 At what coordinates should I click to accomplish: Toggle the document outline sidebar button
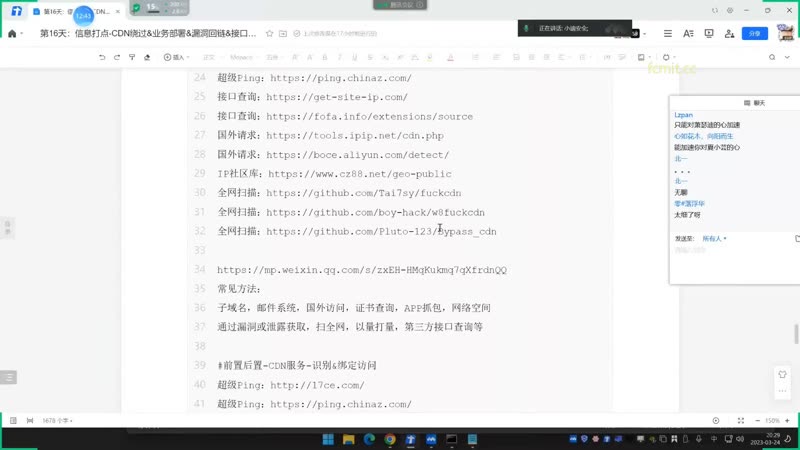9,377
